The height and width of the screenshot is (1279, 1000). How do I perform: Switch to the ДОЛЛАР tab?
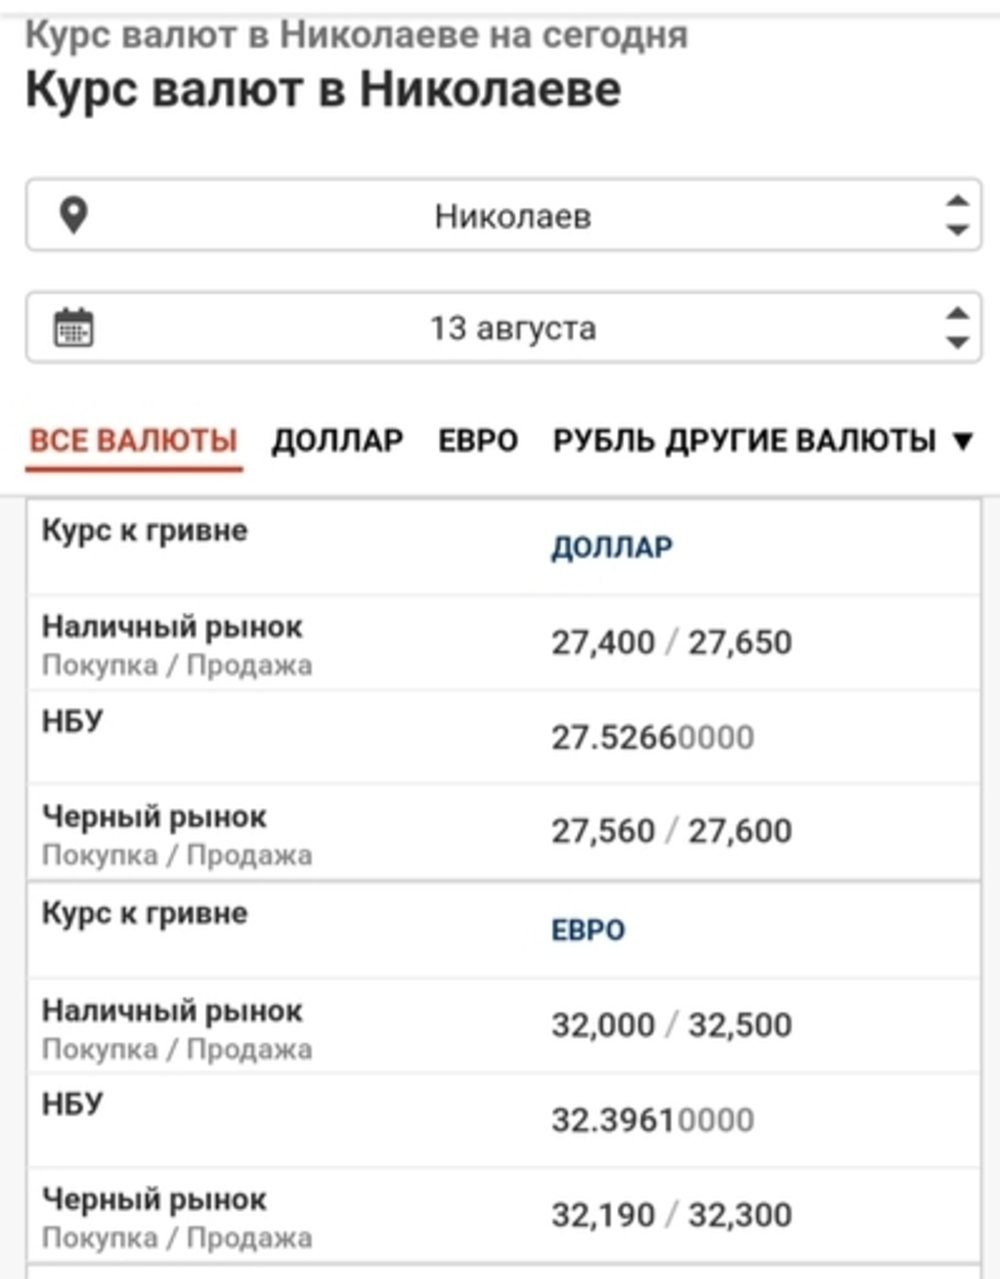coord(338,440)
